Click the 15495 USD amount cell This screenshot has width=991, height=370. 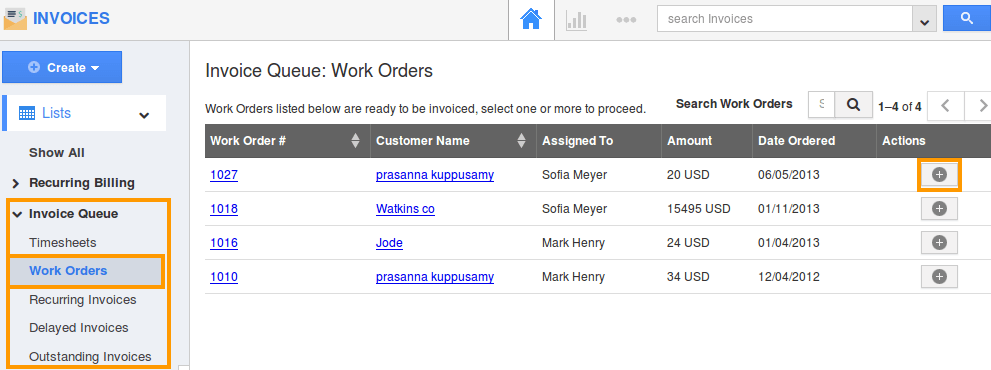(x=698, y=209)
